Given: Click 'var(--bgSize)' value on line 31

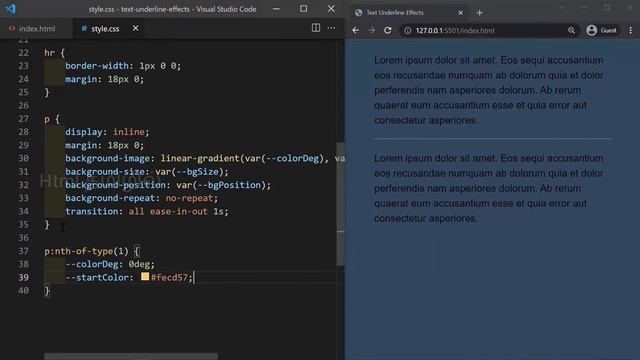Looking at the screenshot, I should [x=189, y=171].
